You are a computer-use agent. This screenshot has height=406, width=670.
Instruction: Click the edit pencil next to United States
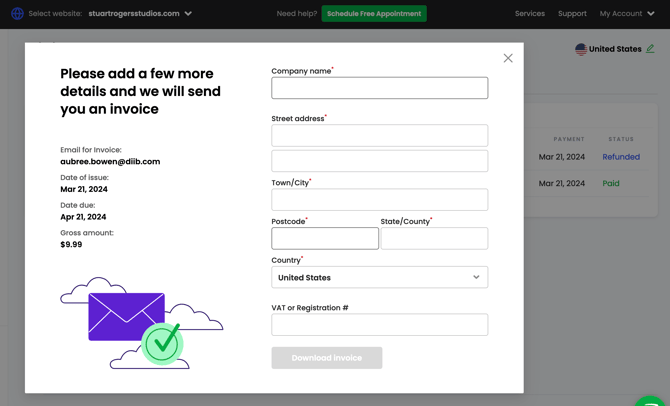coord(651,49)
